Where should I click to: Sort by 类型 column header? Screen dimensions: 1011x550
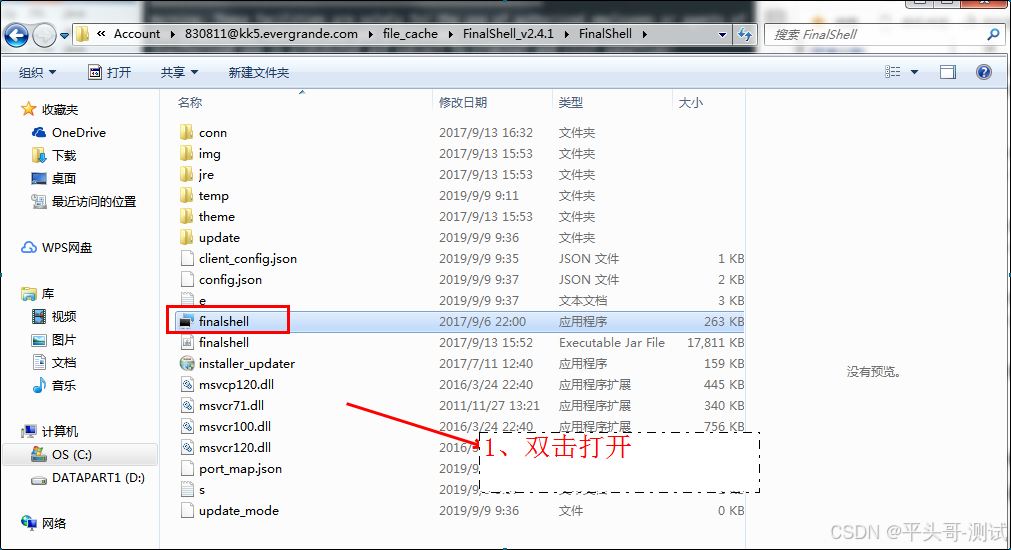571,103
